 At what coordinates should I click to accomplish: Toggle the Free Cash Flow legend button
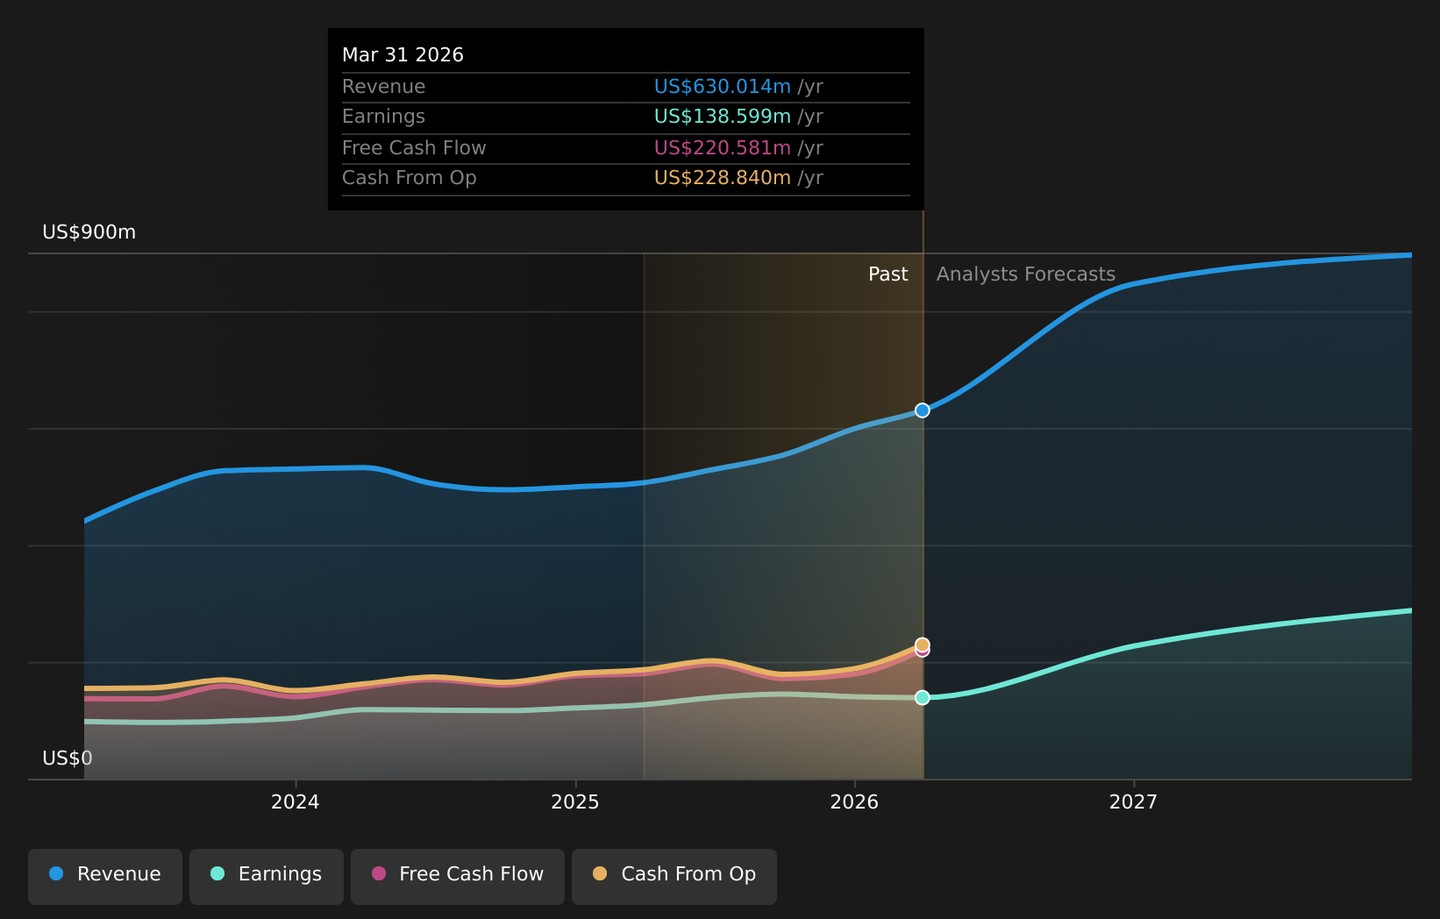tap(457, 876)
